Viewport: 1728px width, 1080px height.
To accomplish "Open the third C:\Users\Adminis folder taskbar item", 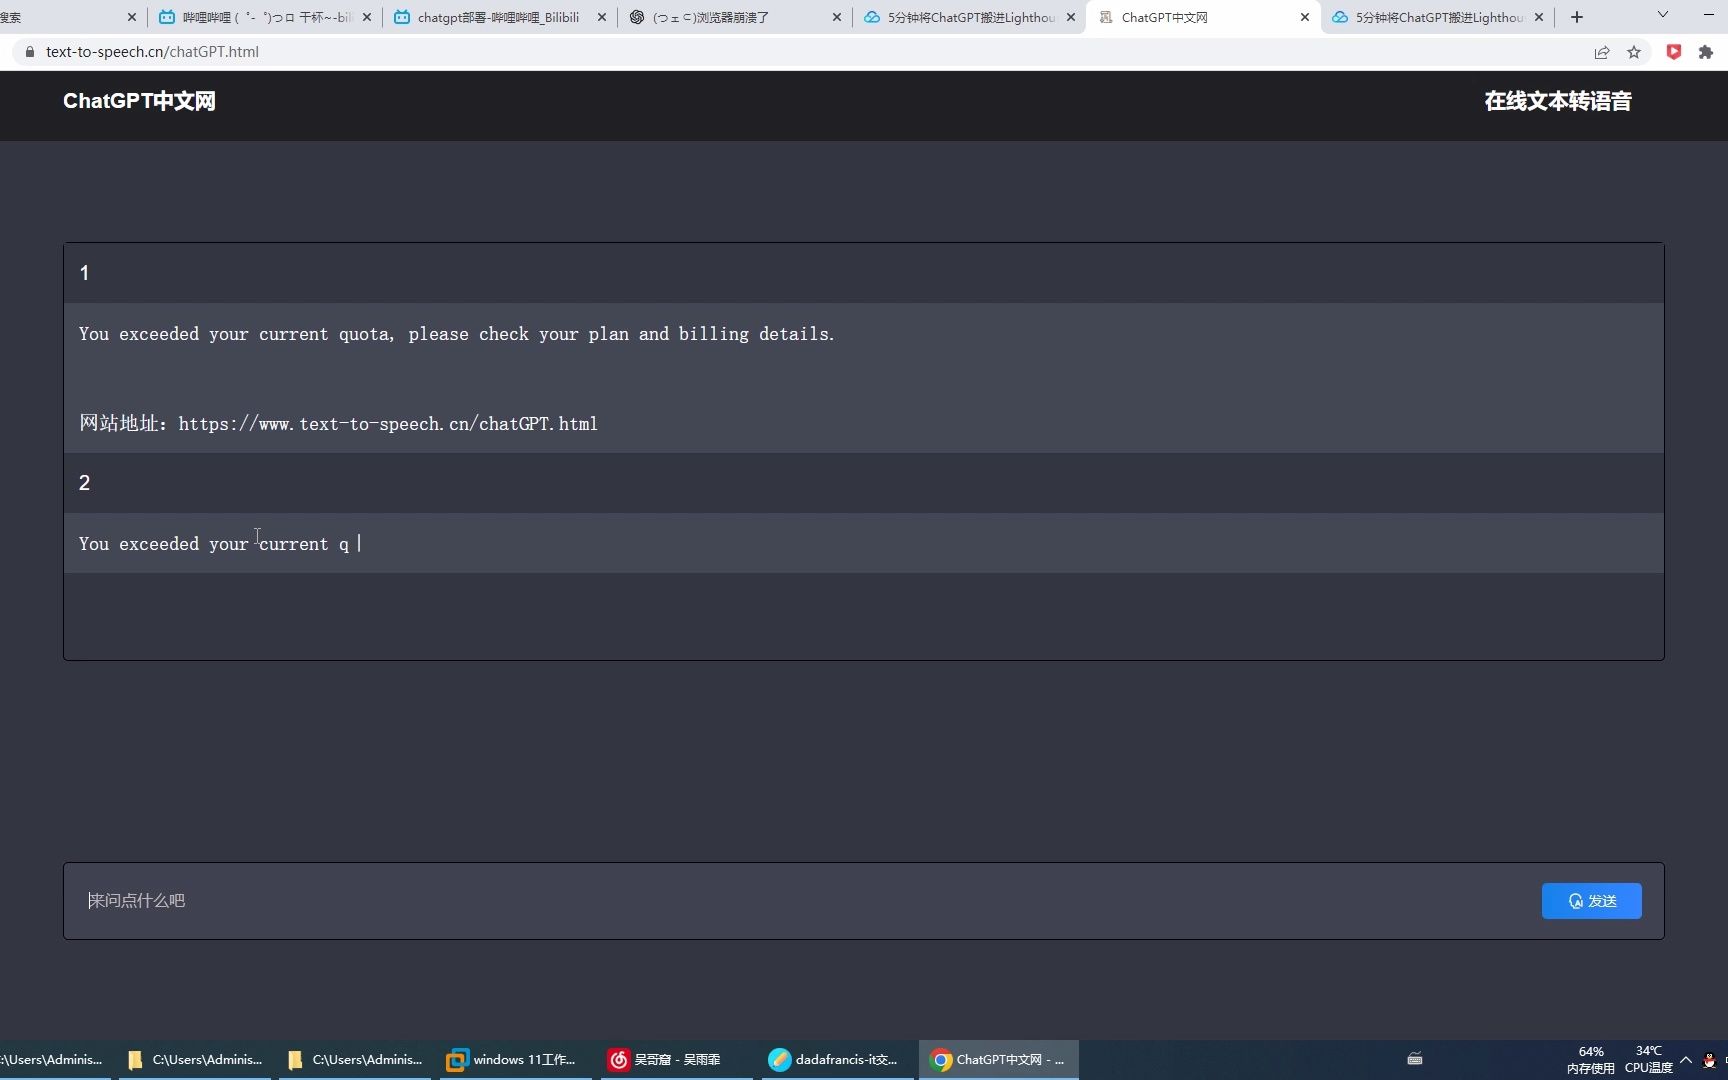I will coord(355,1059).
